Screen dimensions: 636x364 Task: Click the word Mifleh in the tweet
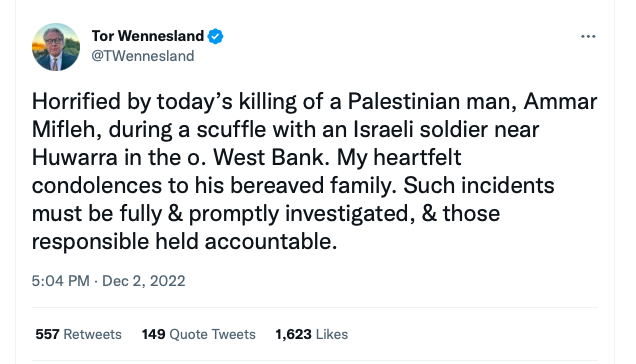(67, 130)
